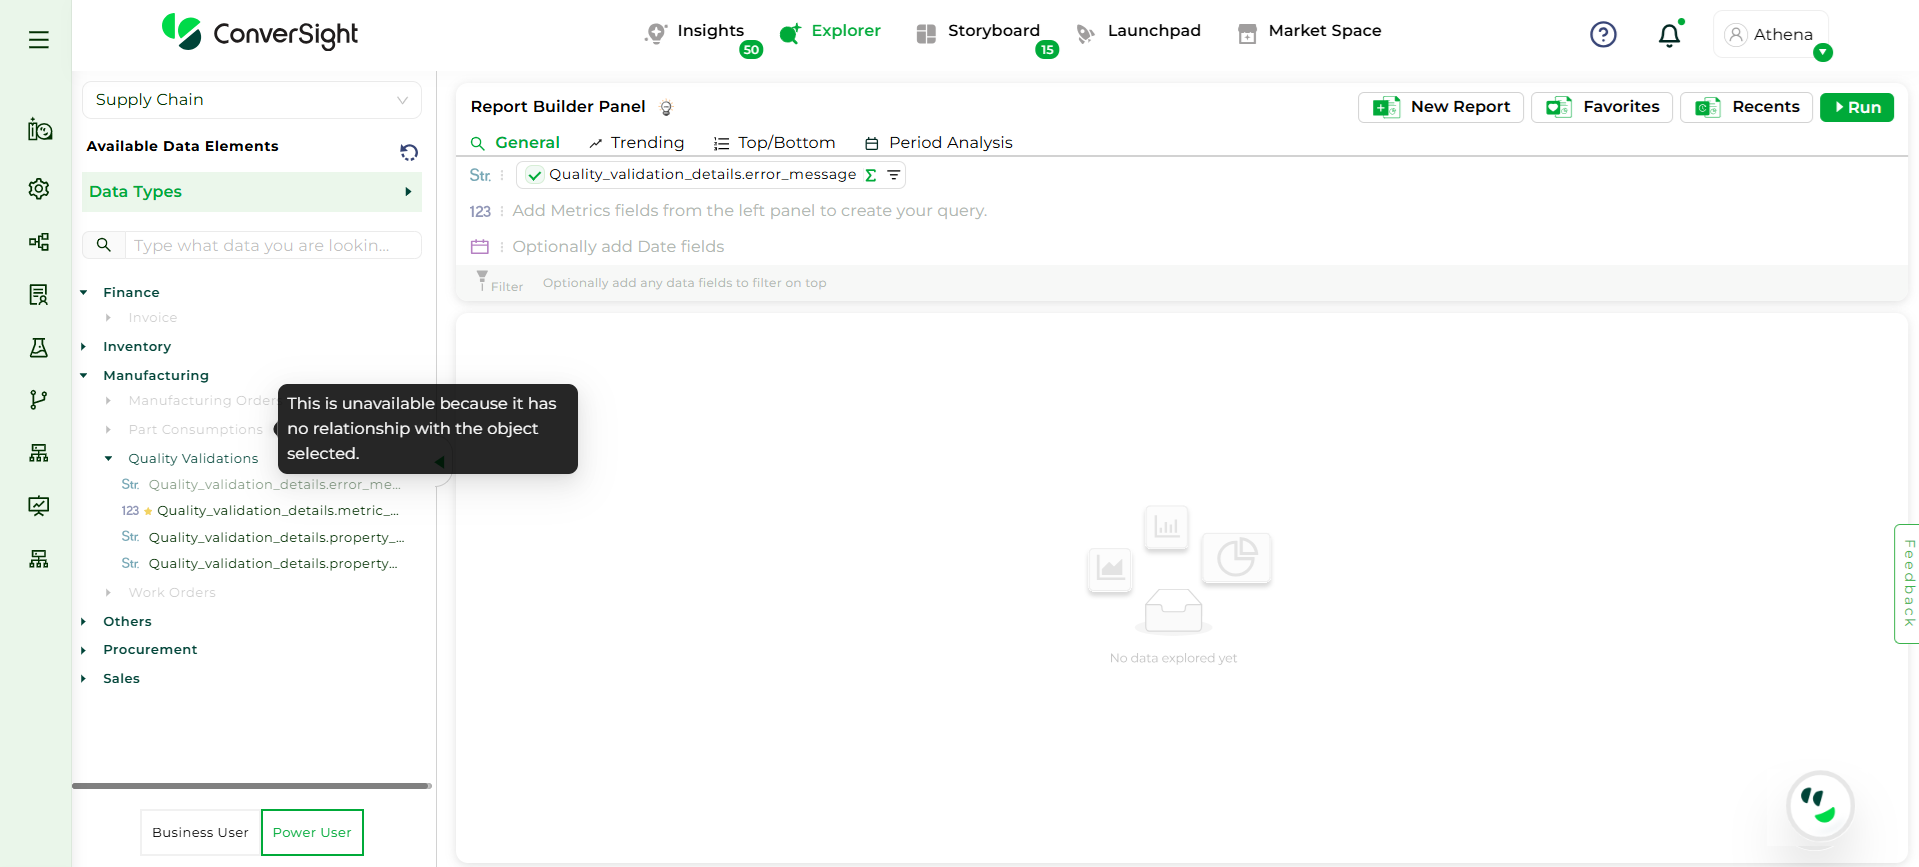
Task: Click the data elements search field
Action: point(270,246)
